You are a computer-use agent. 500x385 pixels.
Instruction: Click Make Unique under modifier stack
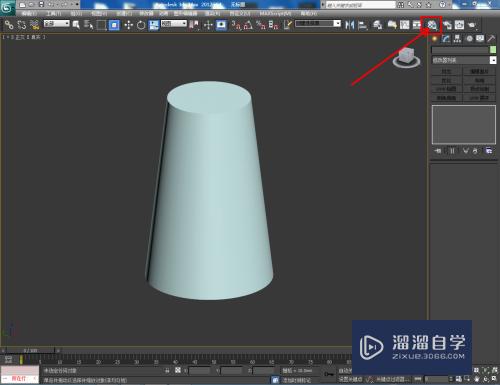click(466, 151)
